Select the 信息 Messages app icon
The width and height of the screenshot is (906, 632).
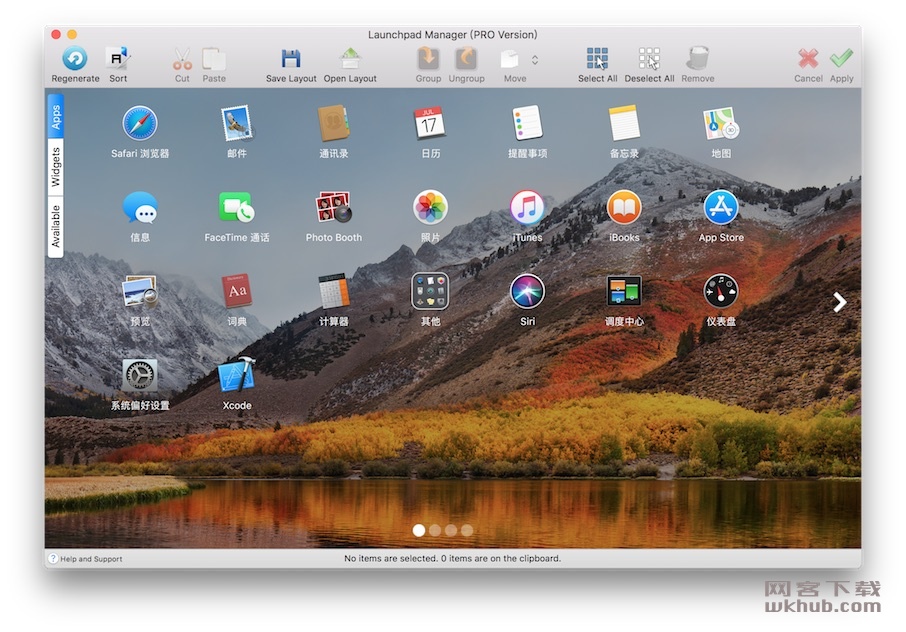140,207
